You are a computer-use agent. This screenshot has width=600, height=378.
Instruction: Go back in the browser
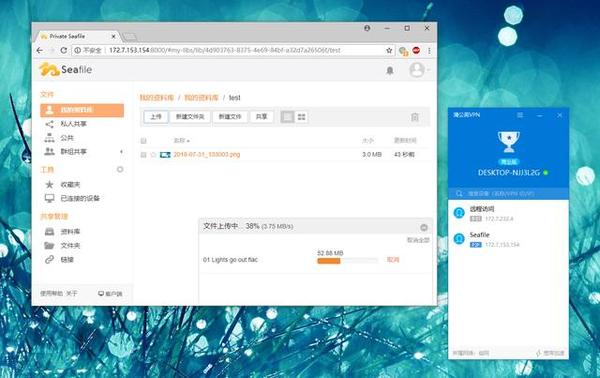coord(39,50)
